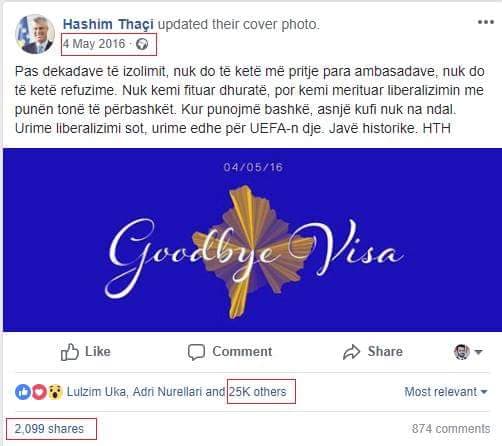
Task: Open the 4 May 2016 post timestamp
Action: [x=94, y=44]
